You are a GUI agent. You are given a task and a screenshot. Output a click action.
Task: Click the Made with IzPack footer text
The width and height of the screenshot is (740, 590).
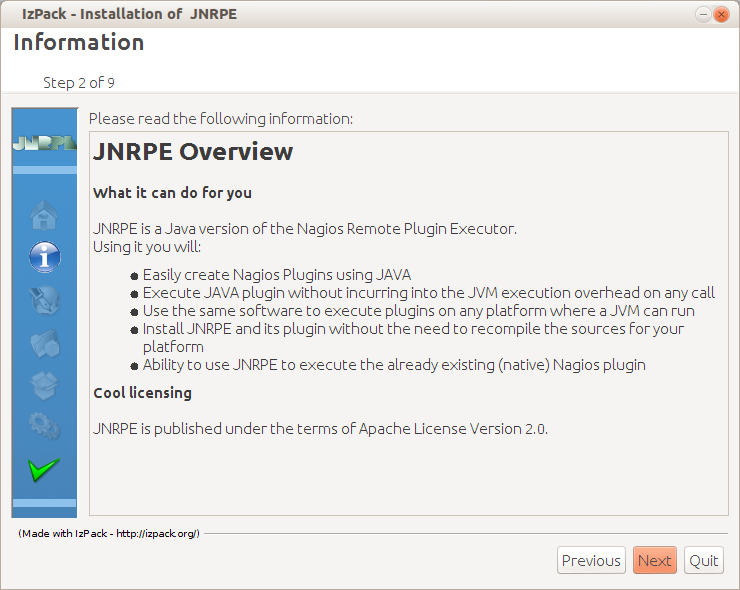pyautogui.click(x=109, y=533)
